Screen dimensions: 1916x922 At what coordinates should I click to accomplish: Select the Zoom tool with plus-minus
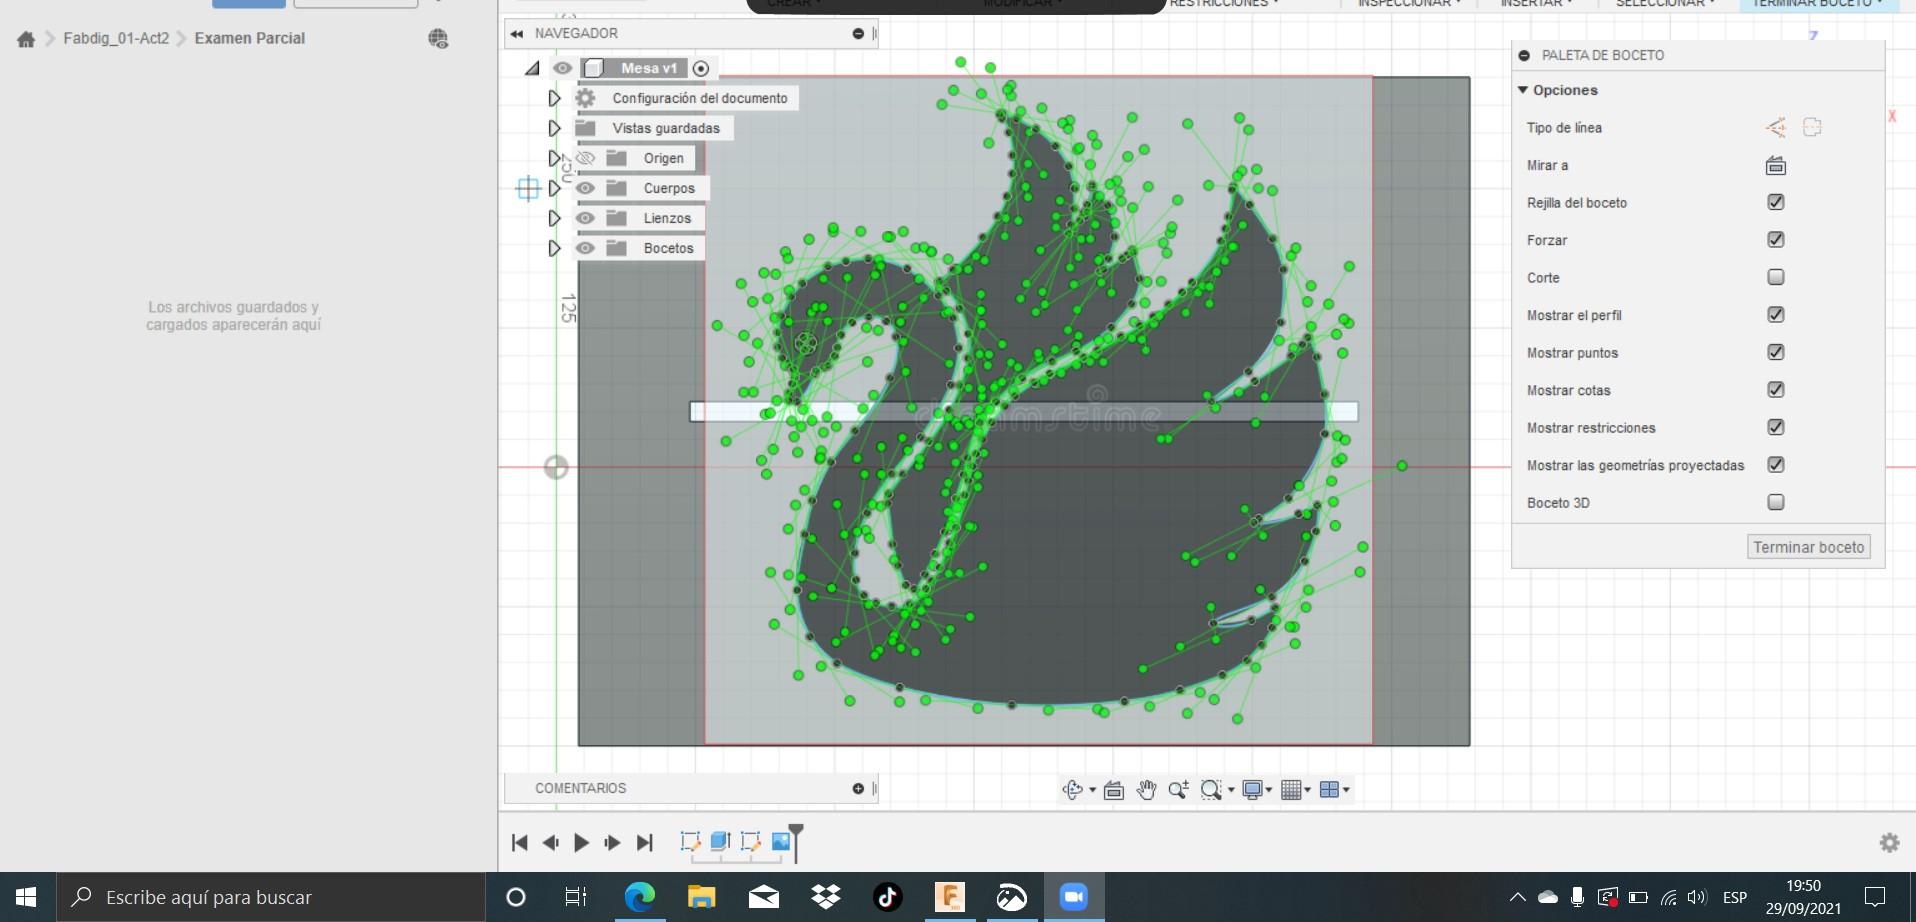coord(1178,790)
